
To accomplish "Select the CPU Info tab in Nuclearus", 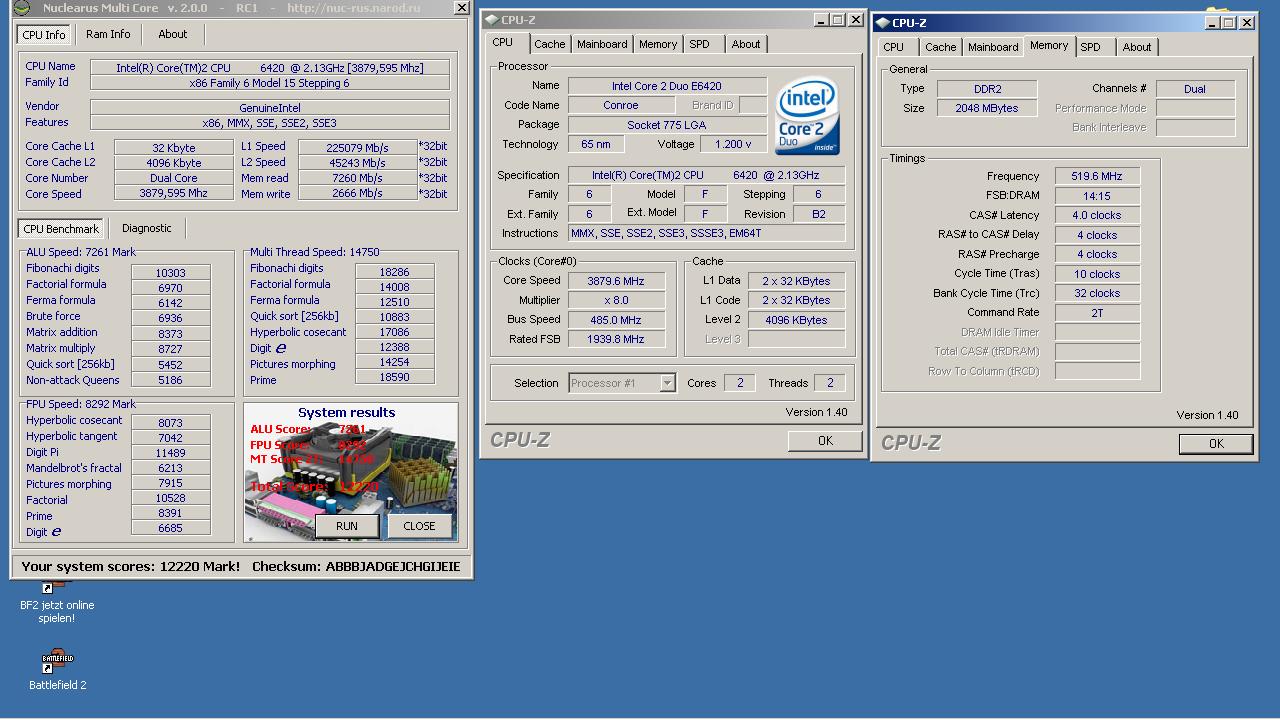I will click(x=44, y=34).
